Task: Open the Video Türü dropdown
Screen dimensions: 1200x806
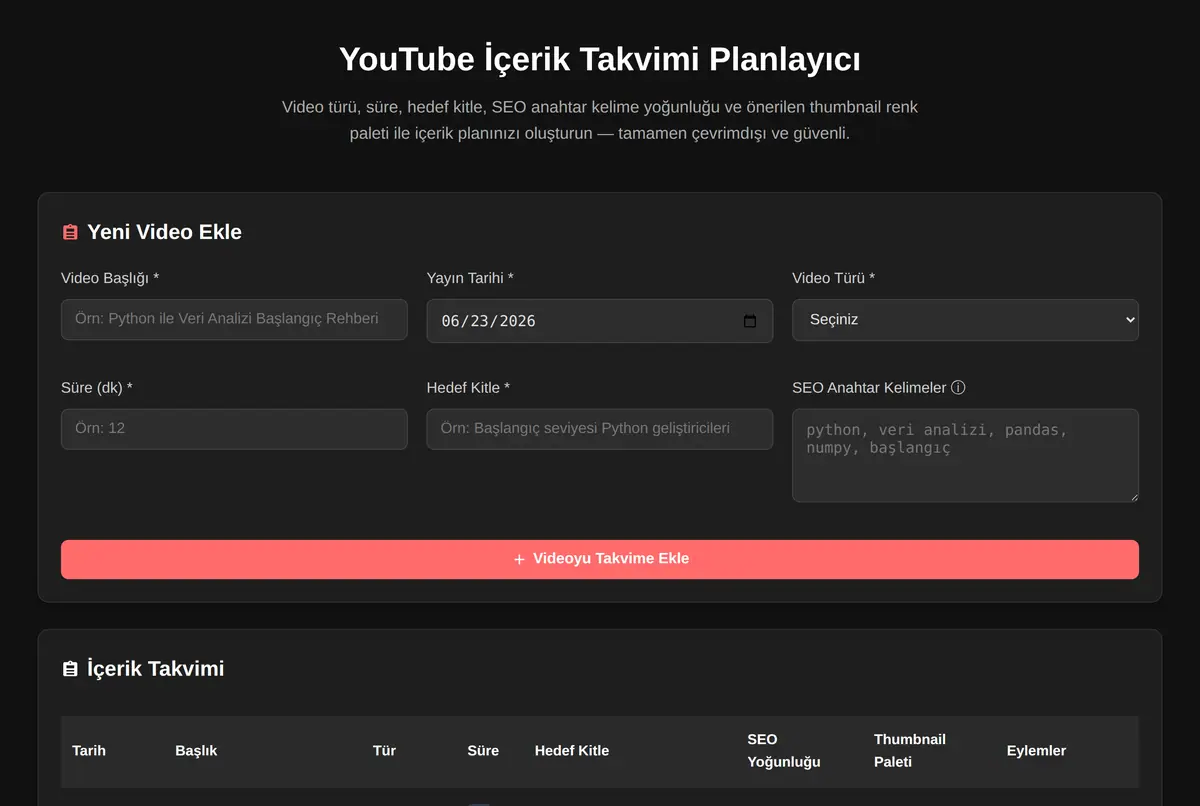Action: pyautogui.click(x=965, y=320)
